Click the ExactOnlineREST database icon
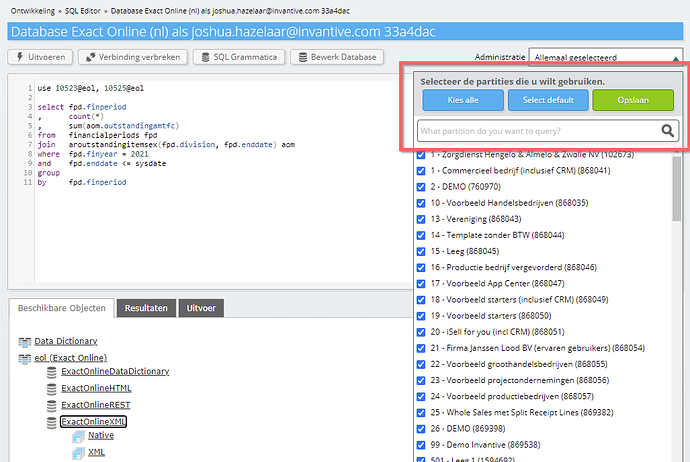 tap(51, 406)
